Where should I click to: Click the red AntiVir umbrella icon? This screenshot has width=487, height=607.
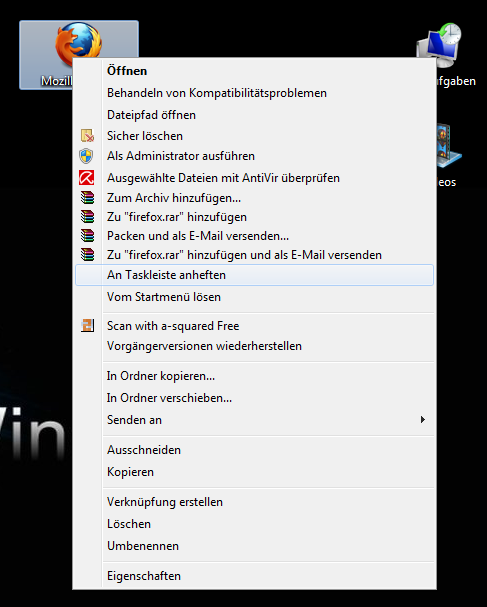coord(87,178)
